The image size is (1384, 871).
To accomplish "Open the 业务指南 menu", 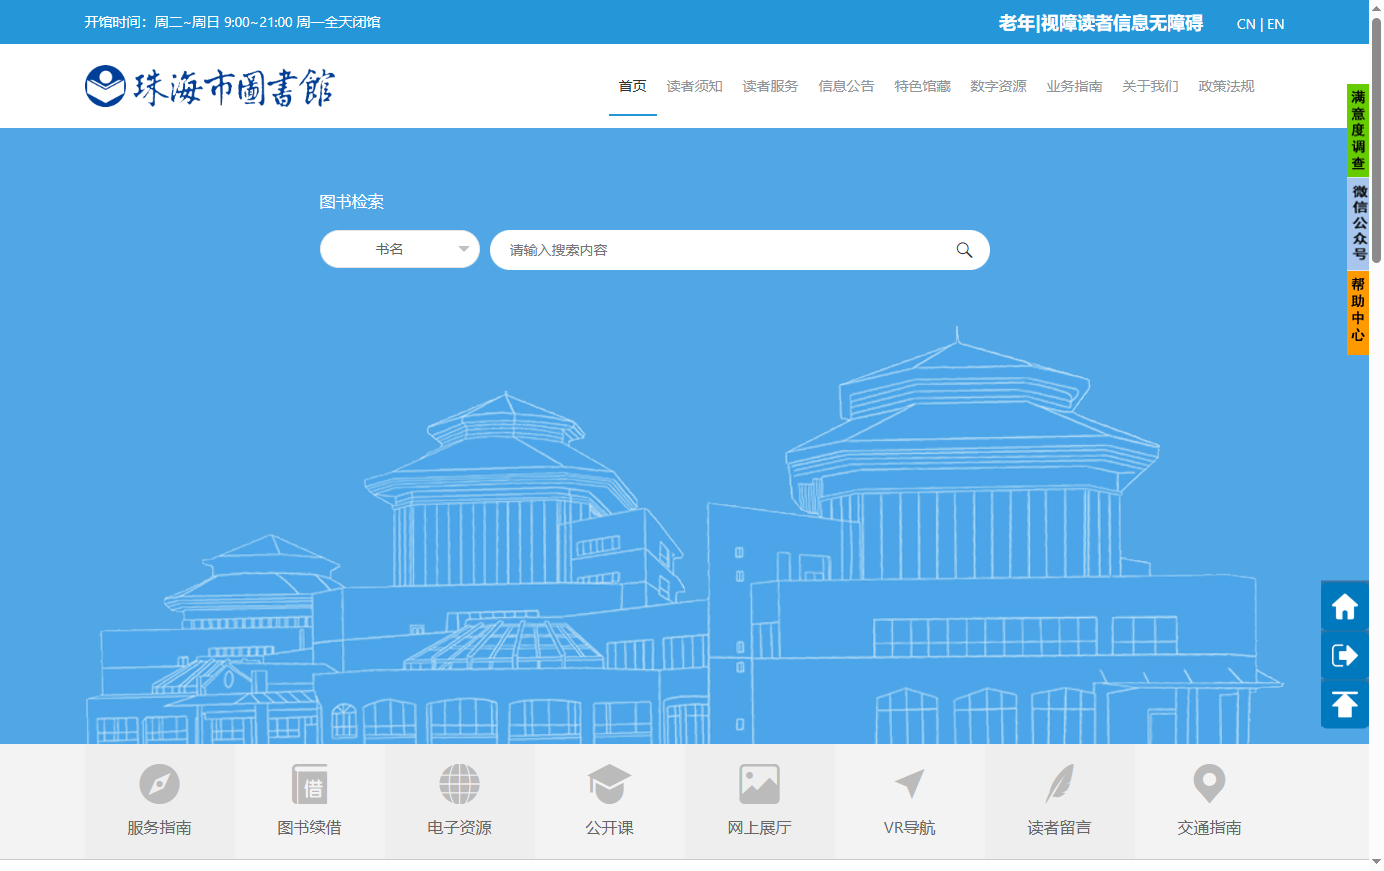I will (x=1075, y=86).
